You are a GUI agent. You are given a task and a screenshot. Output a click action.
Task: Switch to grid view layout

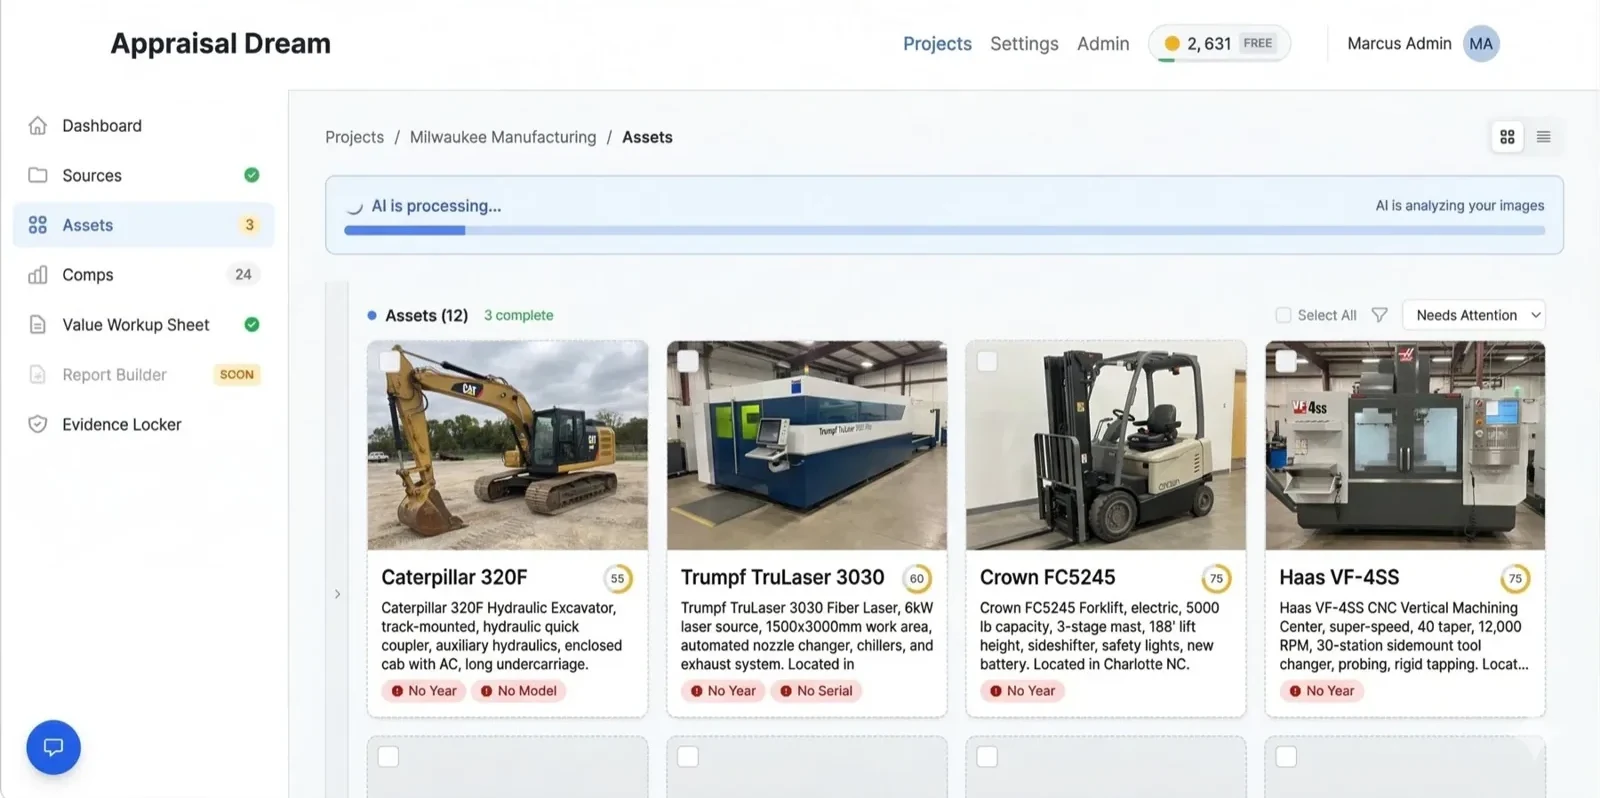click(1507, 137)
